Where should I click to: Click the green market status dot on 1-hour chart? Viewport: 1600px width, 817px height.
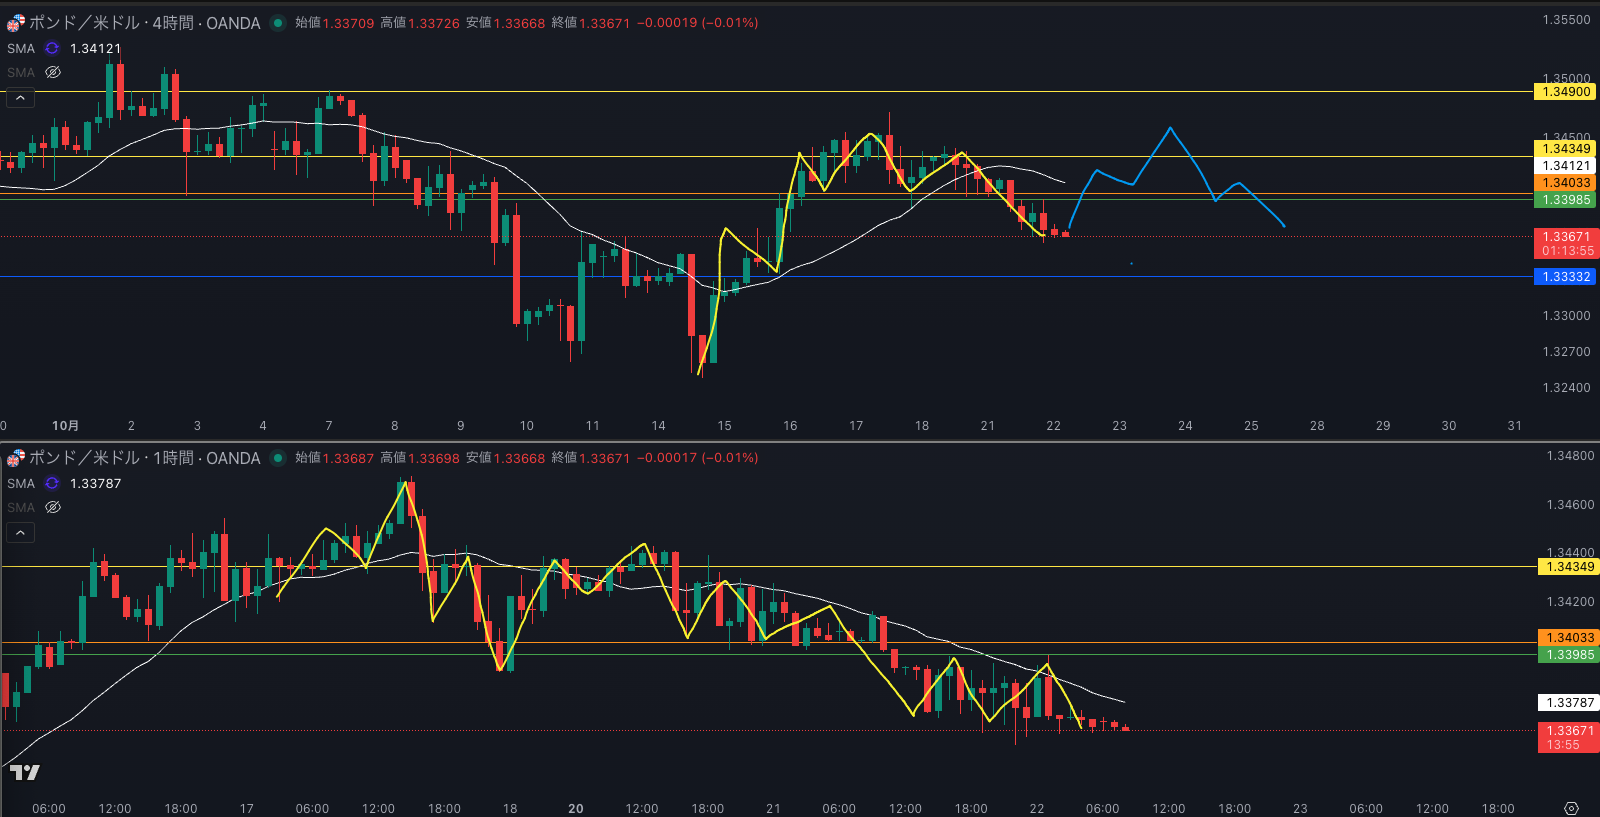(278, 458)
